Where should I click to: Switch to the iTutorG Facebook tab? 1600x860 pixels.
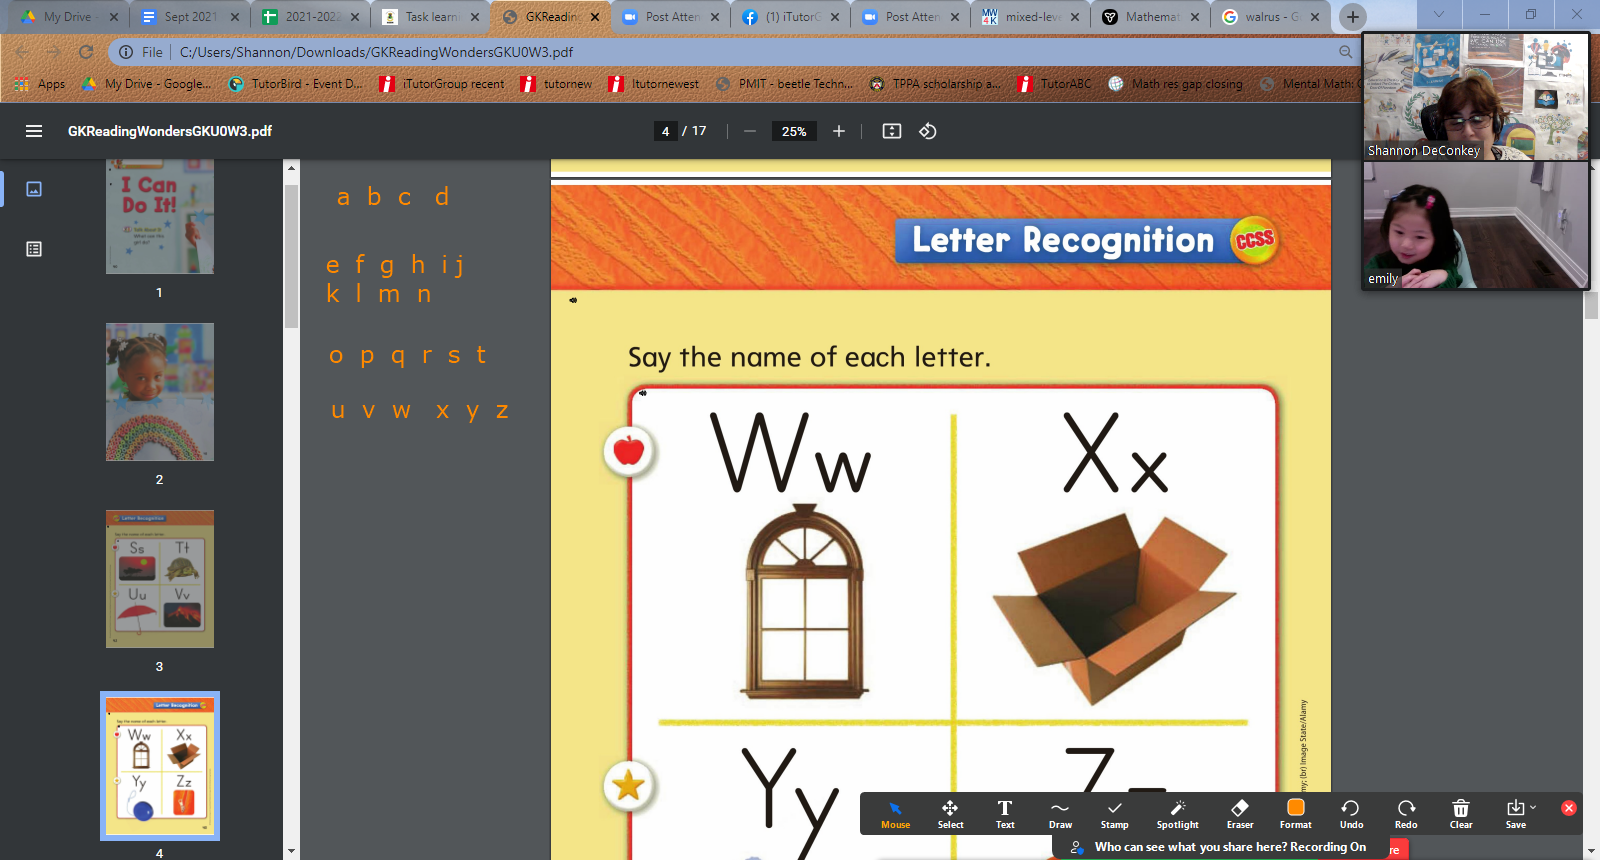tap(790, 17)
